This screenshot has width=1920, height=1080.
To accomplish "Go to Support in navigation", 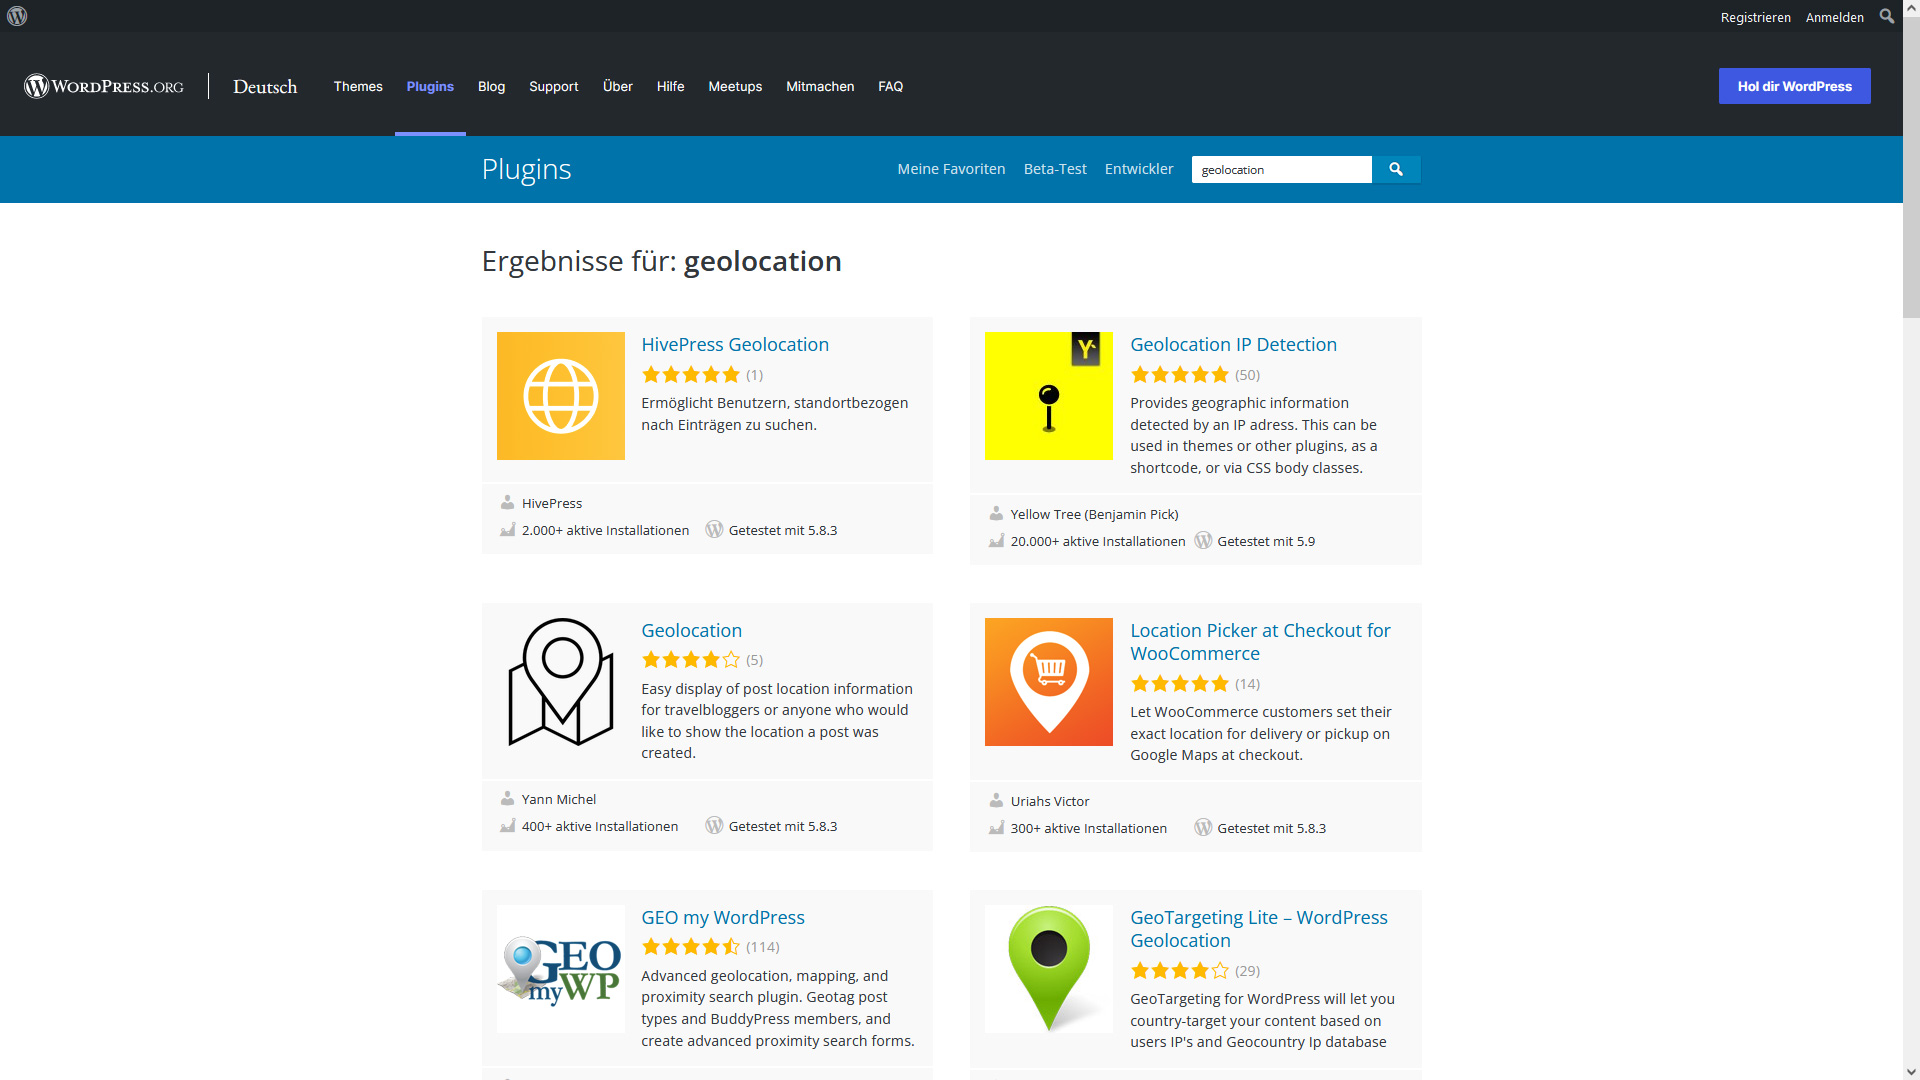I will click(554, 86).
